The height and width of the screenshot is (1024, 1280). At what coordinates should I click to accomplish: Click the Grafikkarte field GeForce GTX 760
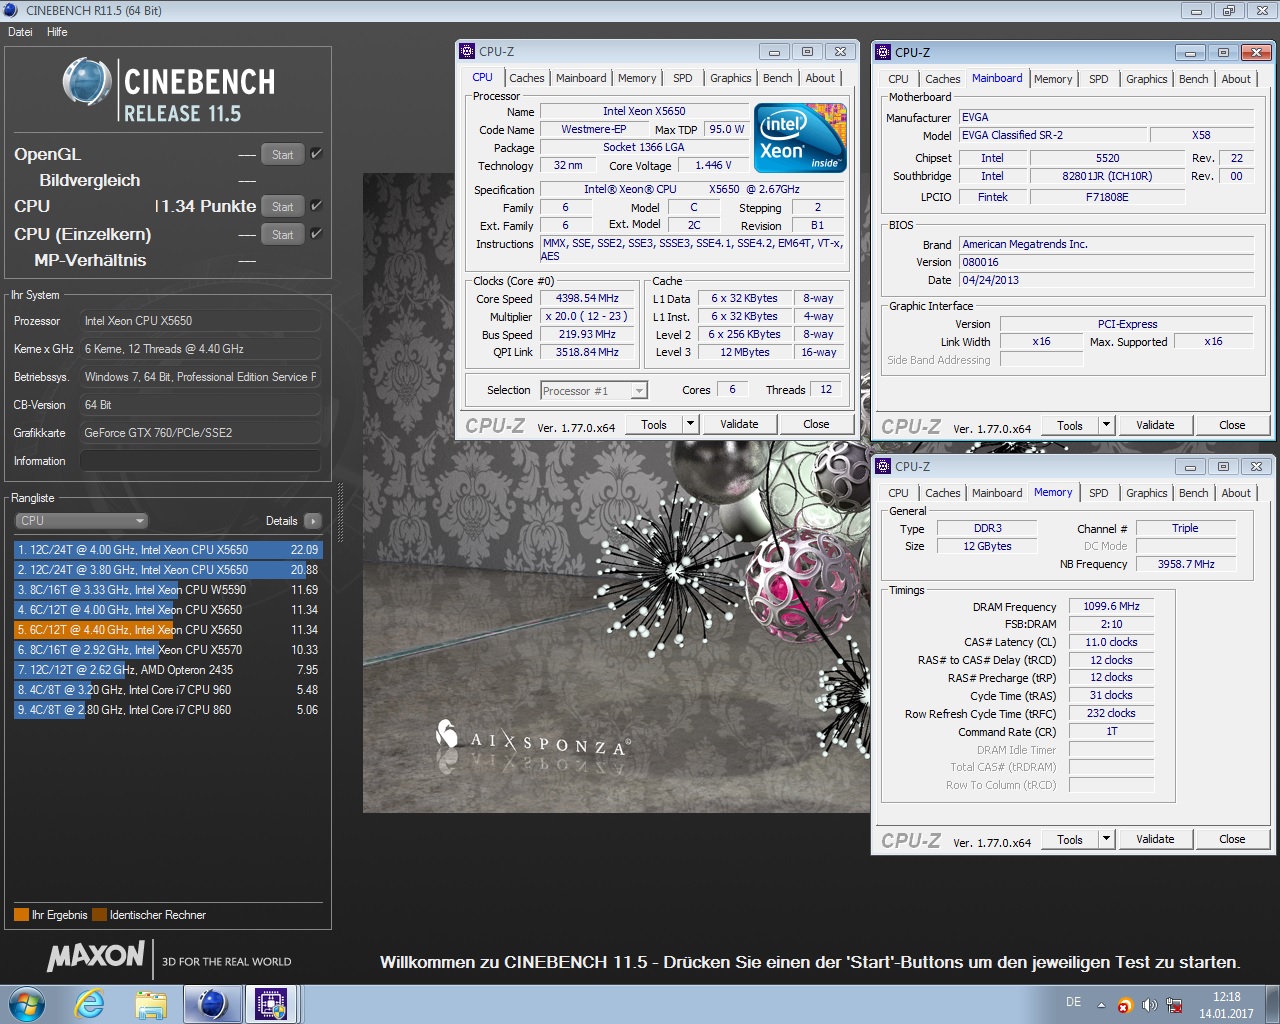(200, 433)
